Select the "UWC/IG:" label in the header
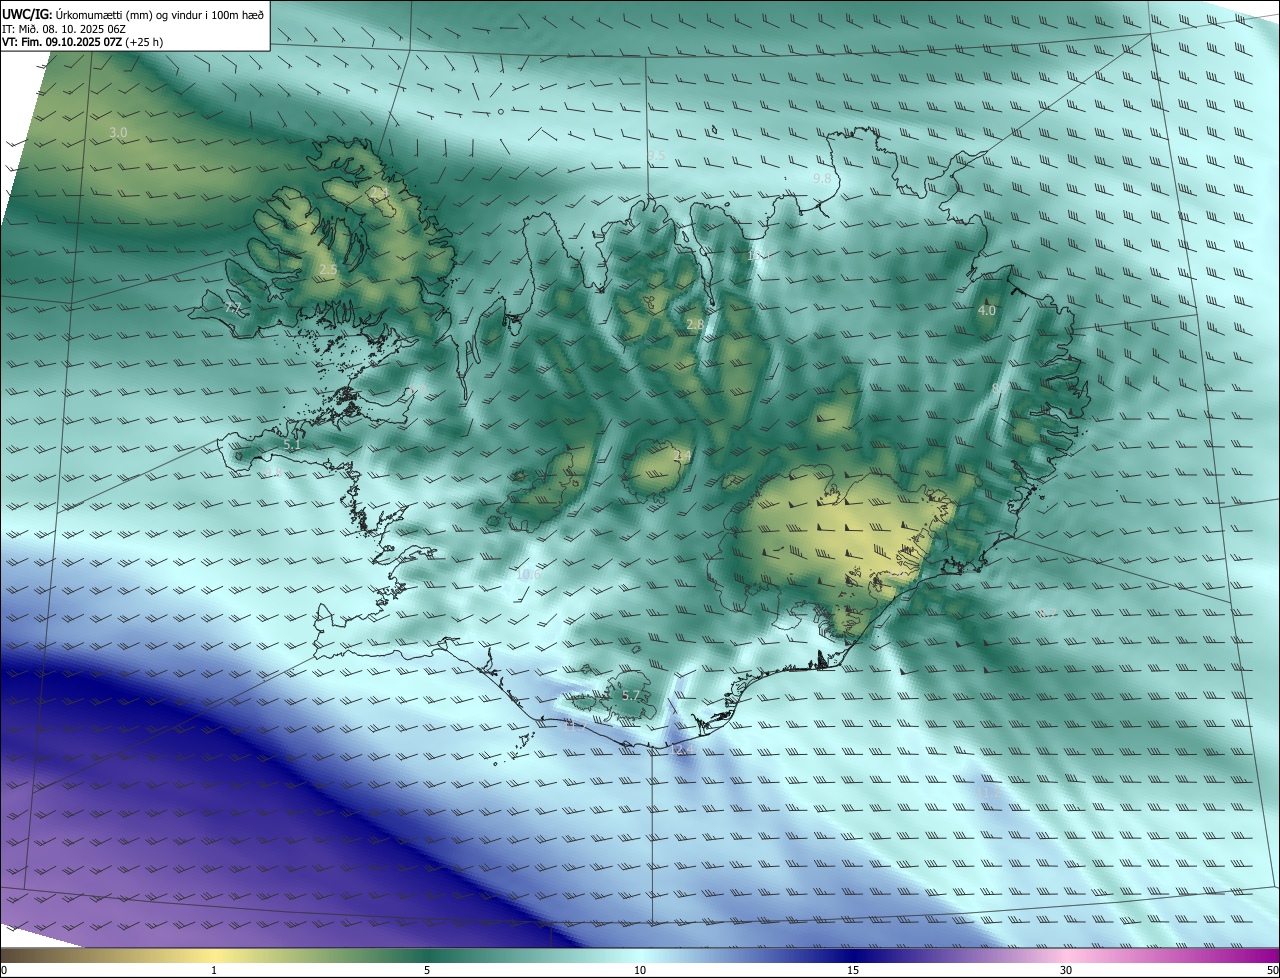The width and height of the screenshot is (1280, 978). point(28,14)
